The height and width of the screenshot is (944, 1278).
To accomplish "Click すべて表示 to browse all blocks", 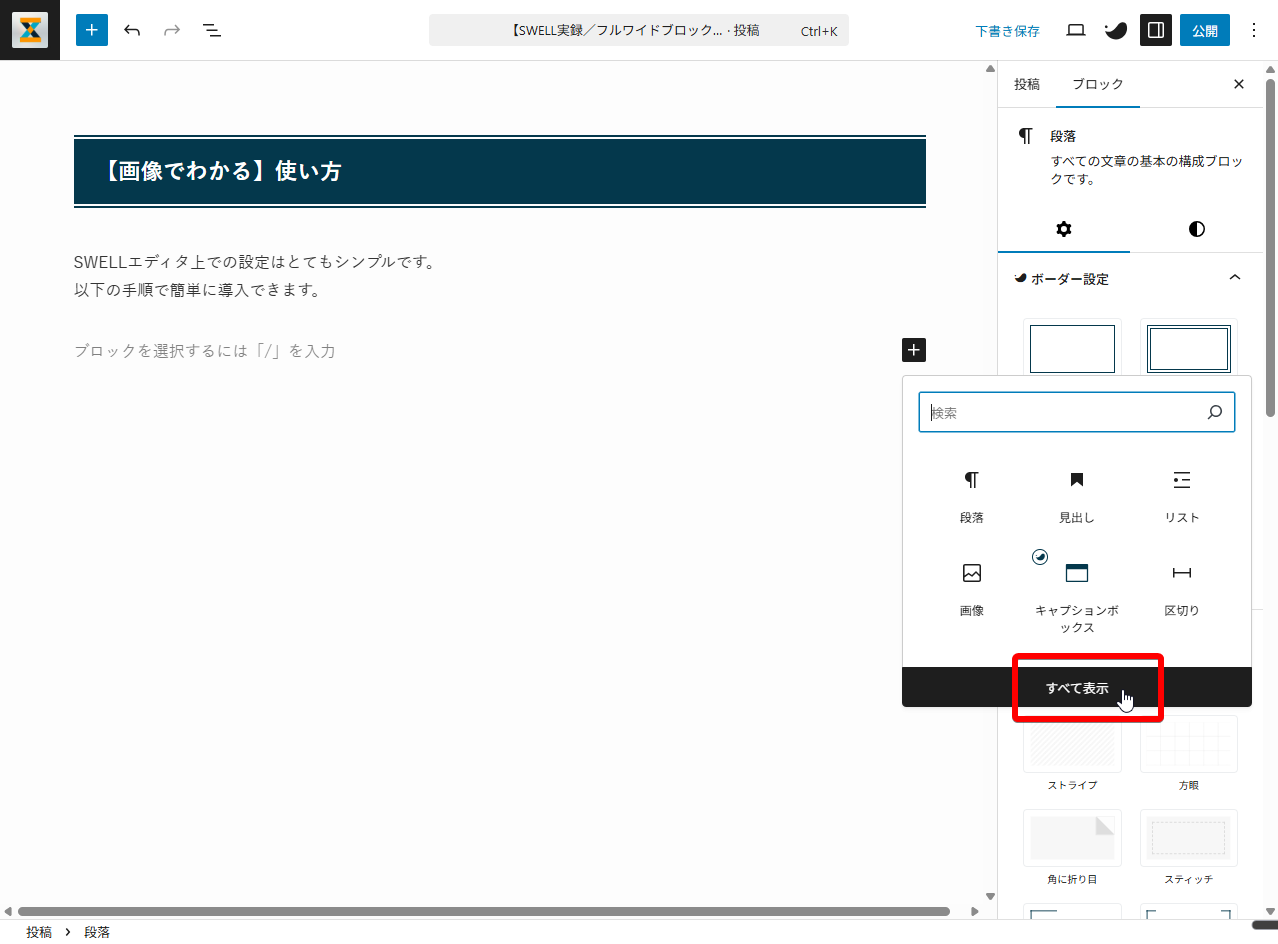I will [x=1077, y=688].
